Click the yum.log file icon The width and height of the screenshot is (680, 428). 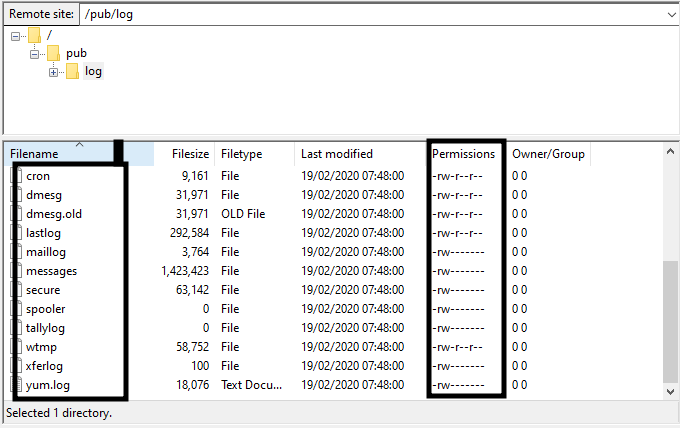(17, 385)
